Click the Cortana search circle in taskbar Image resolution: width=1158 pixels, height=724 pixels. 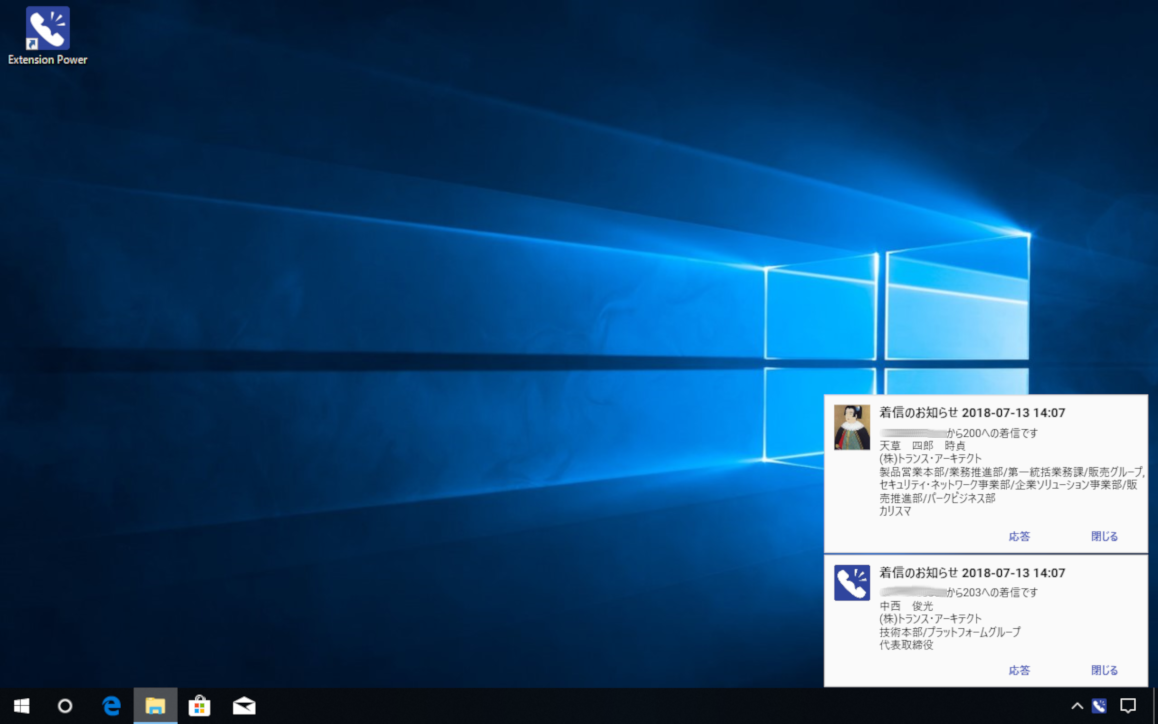65,706
